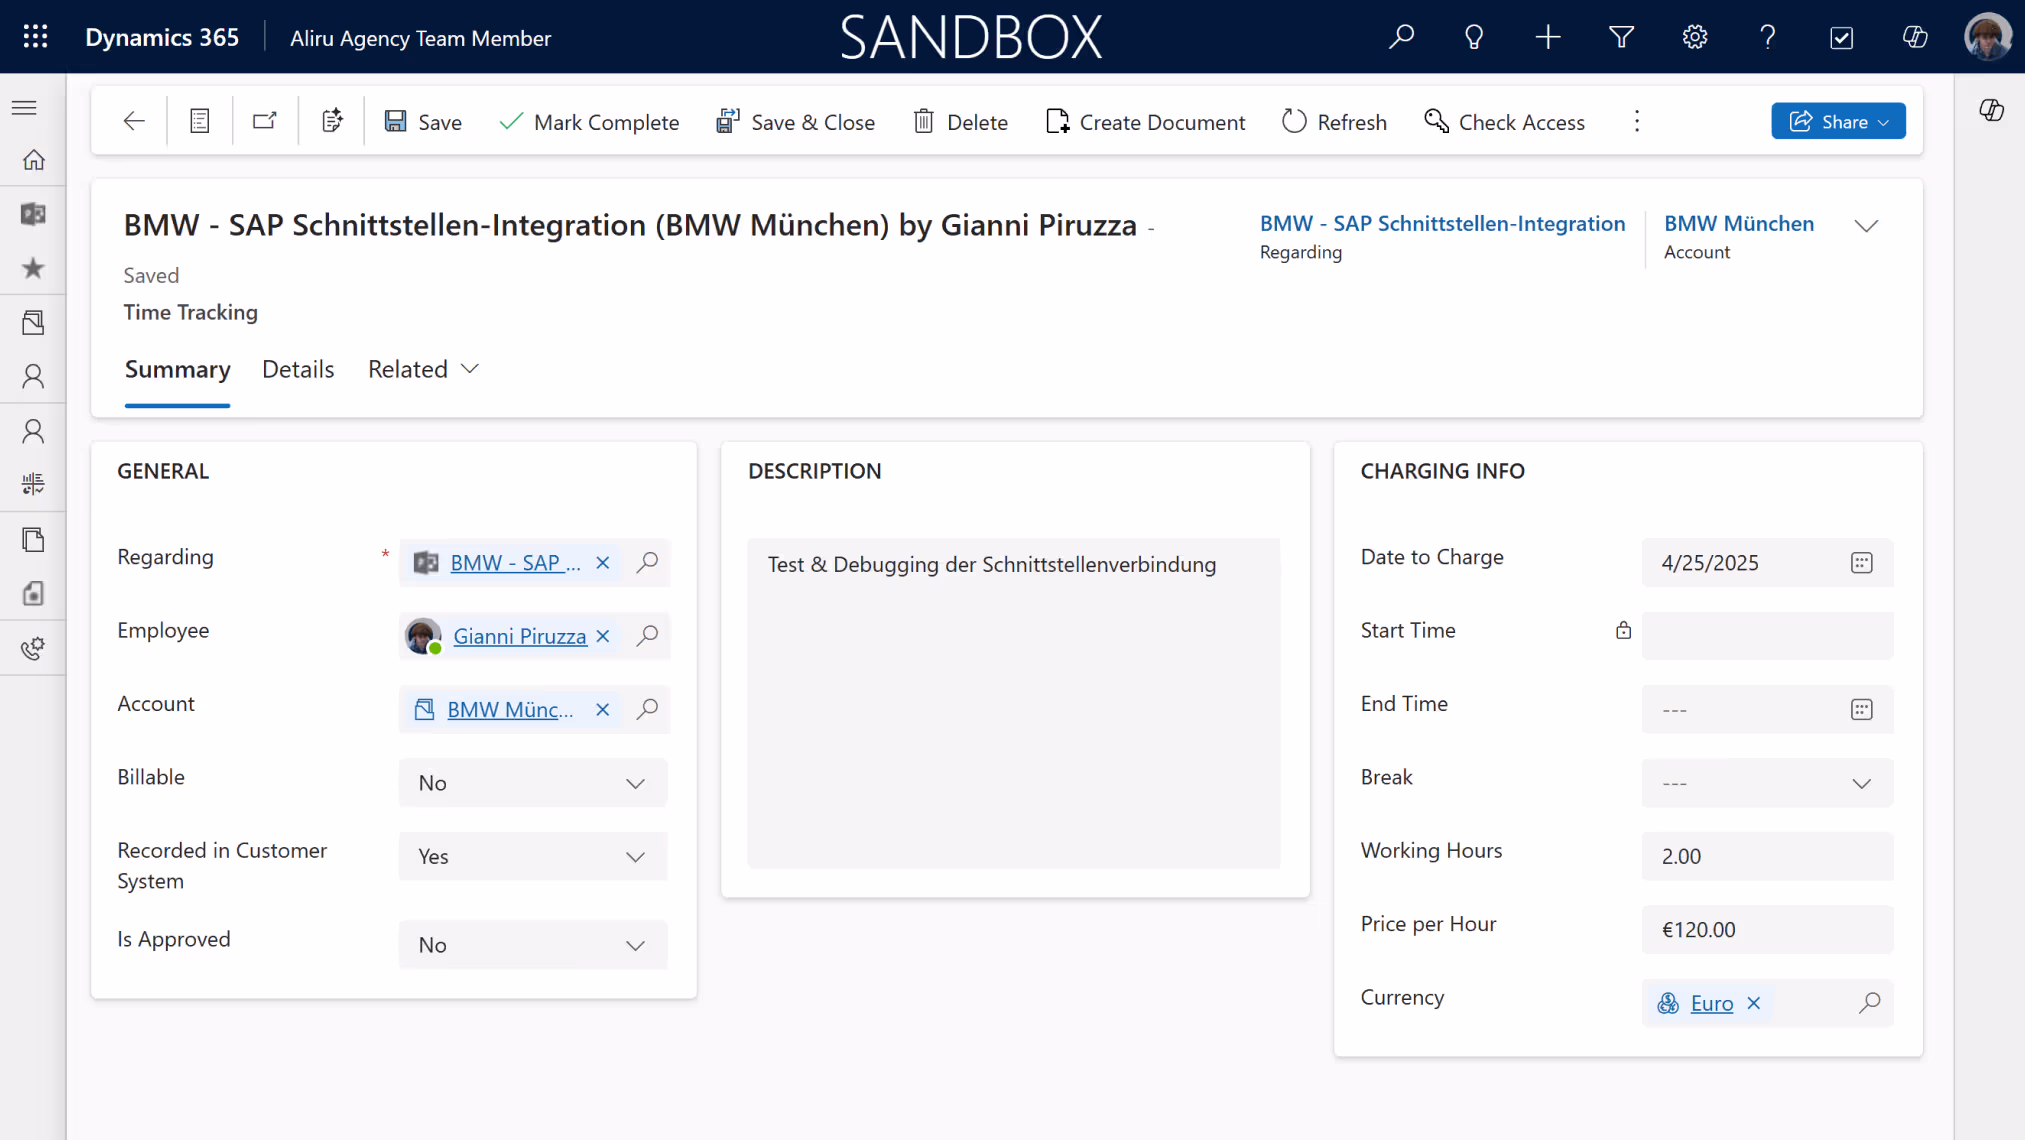Click the search magnifier in top bar
2025x1140 pixels.
pos(1401,37)
